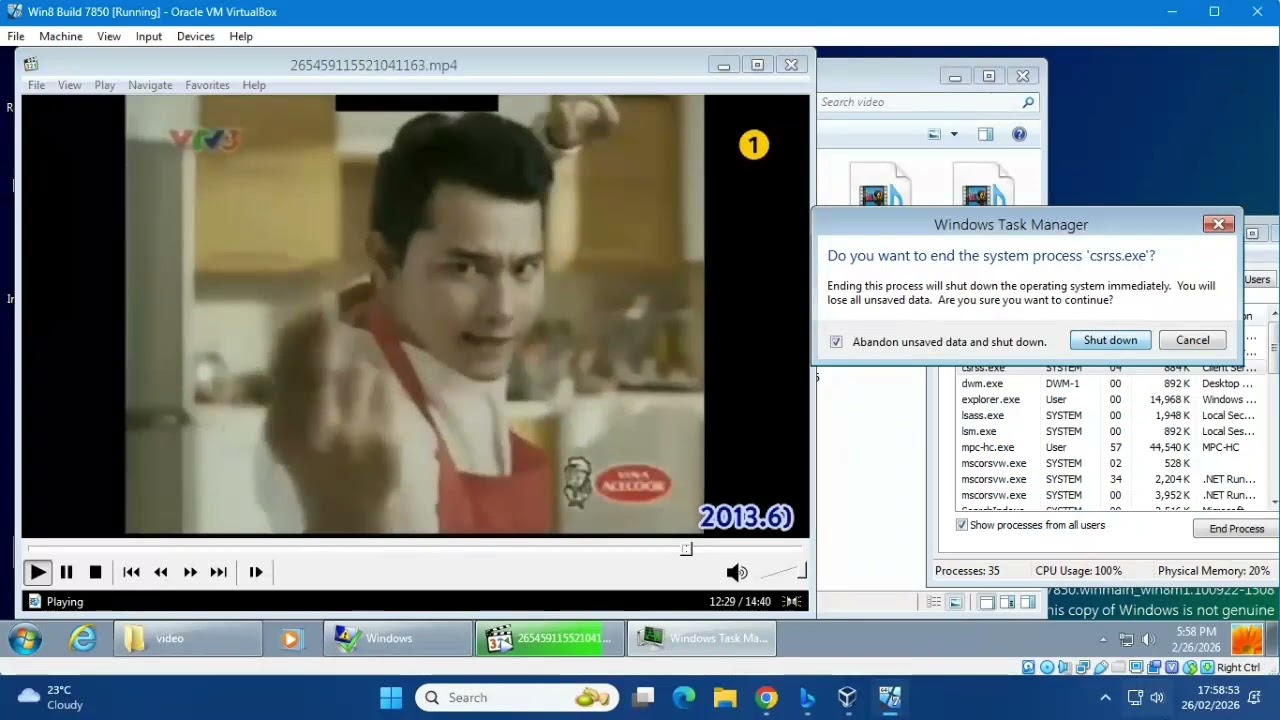Open Windows Media Player from the guest taskbar

pyautogui.click(x=291, y=638)
